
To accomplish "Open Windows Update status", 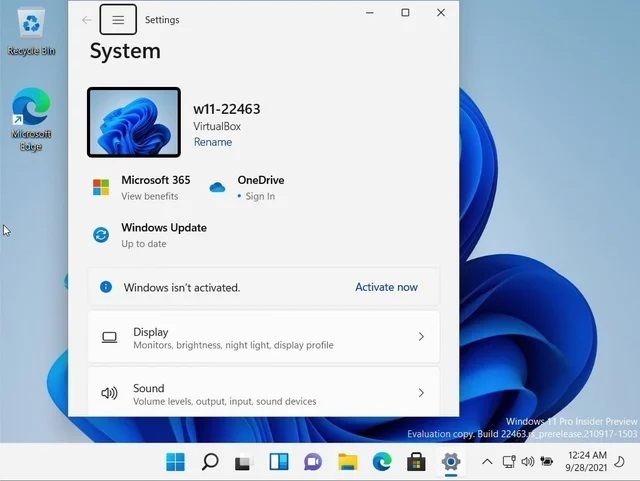I will (x=163, y=235).
